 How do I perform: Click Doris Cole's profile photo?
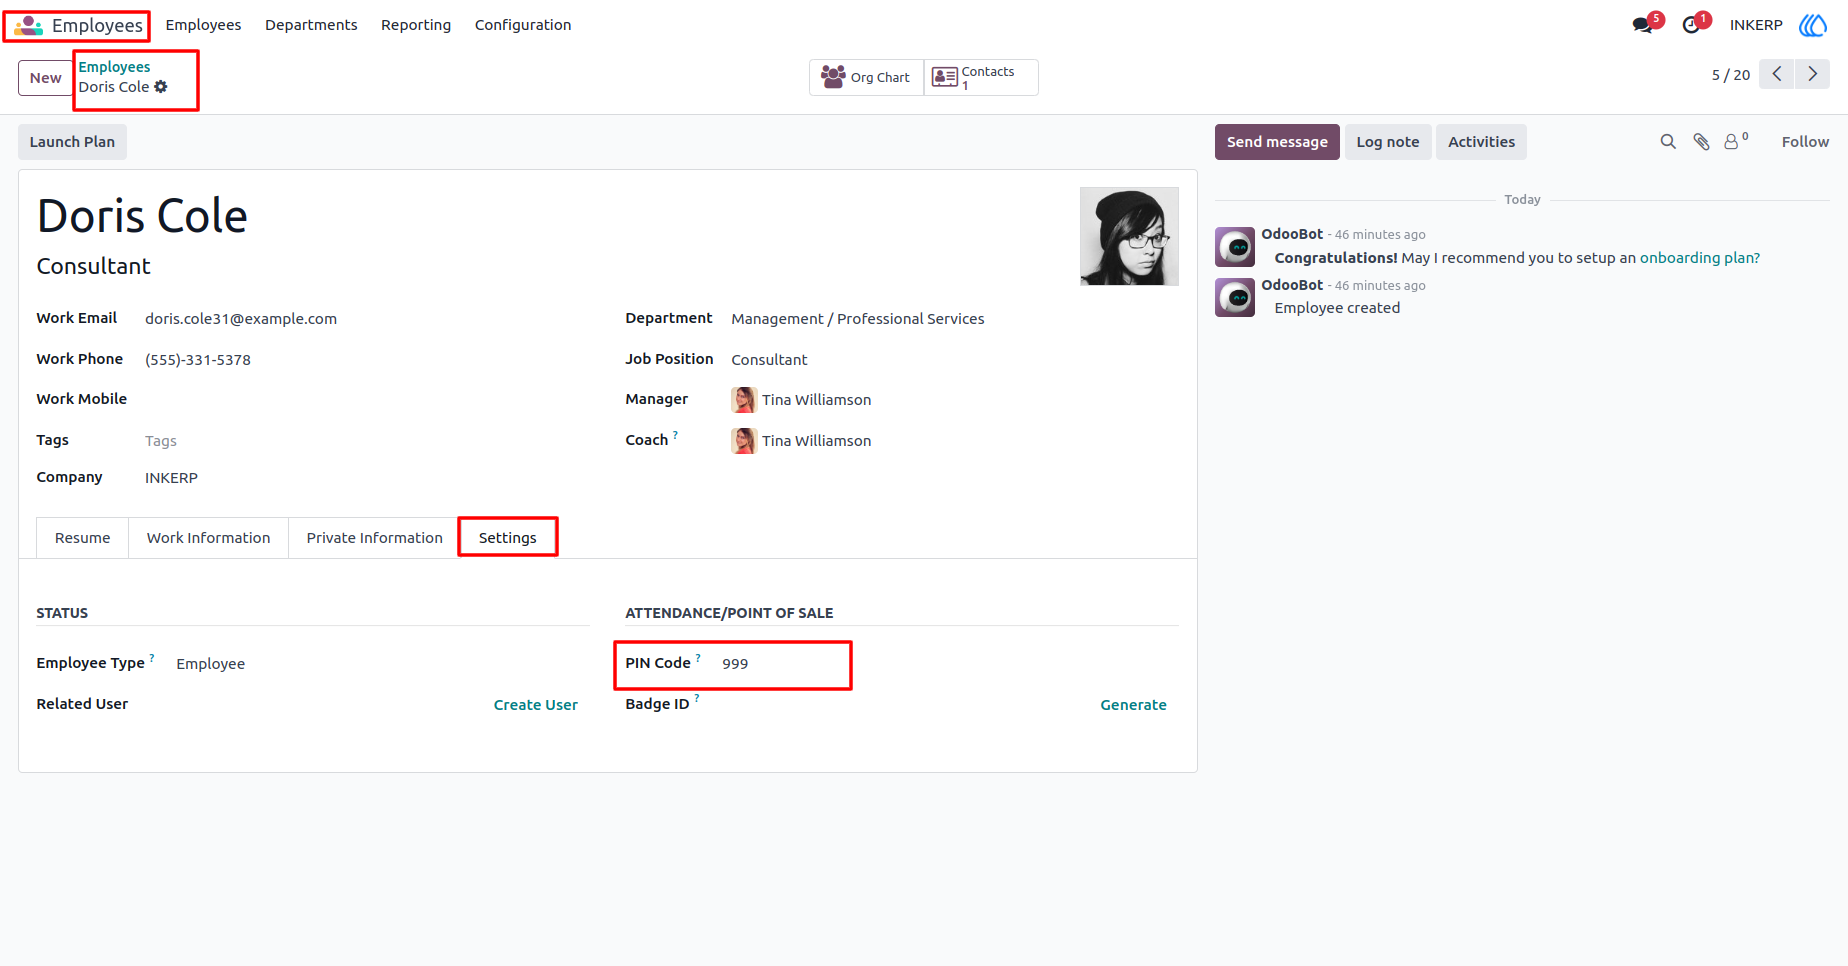pyautogui.click(x=1129, y=236)
